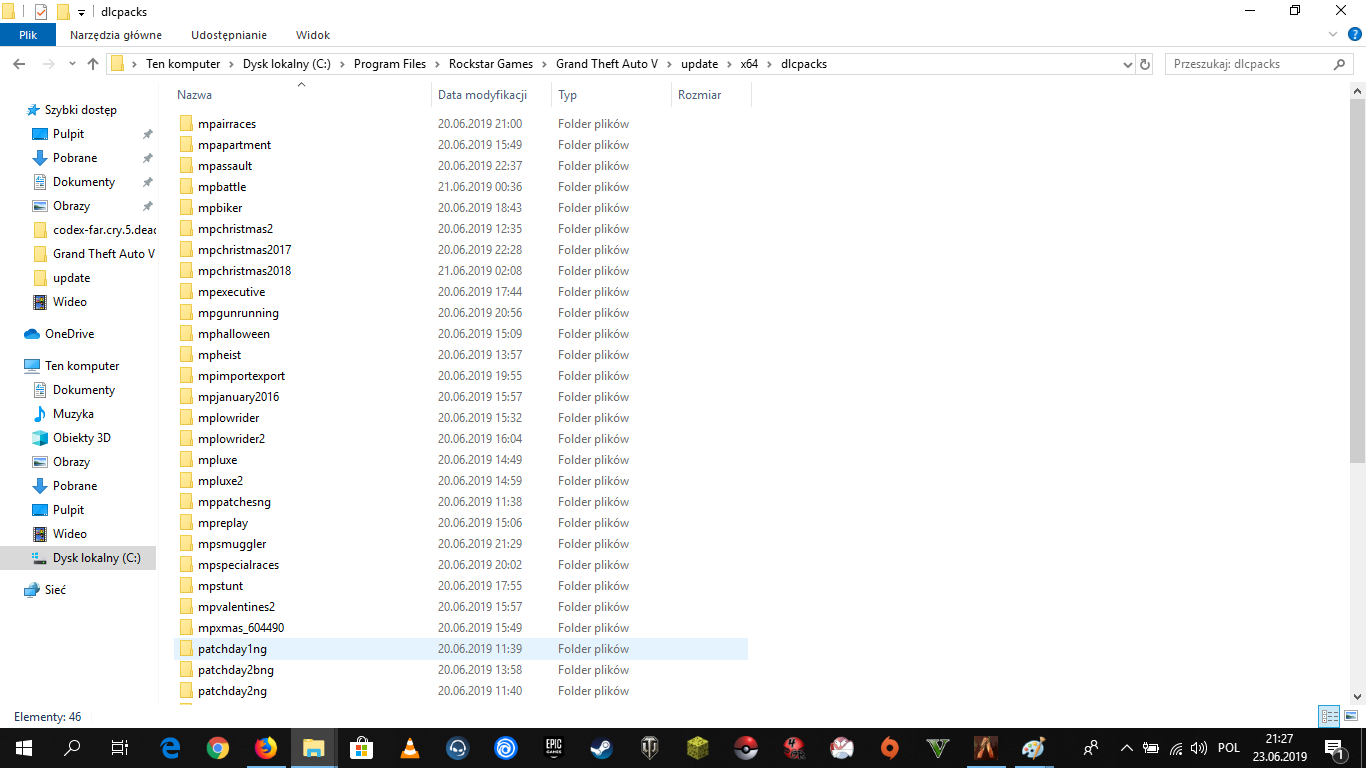This screenshot has width=1366, height=768.
Task: Open Task View on taskbar
Action: click(x=120, y=748)
